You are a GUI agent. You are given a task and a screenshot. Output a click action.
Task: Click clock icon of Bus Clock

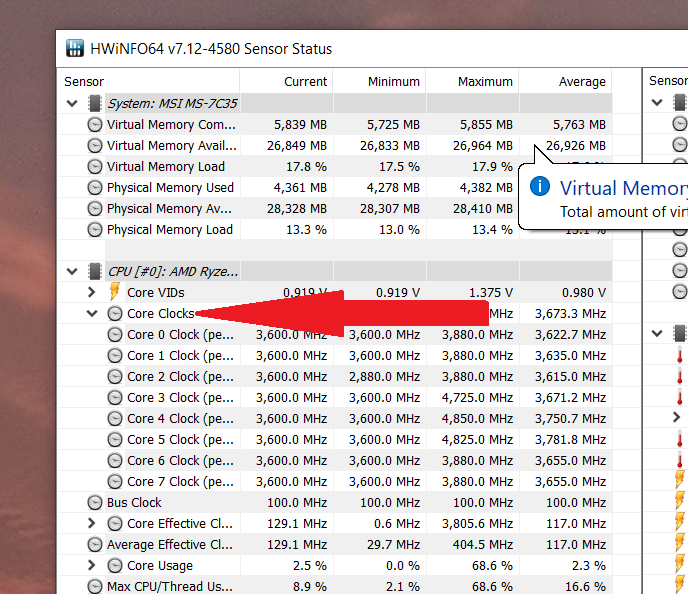coord(95,502)
